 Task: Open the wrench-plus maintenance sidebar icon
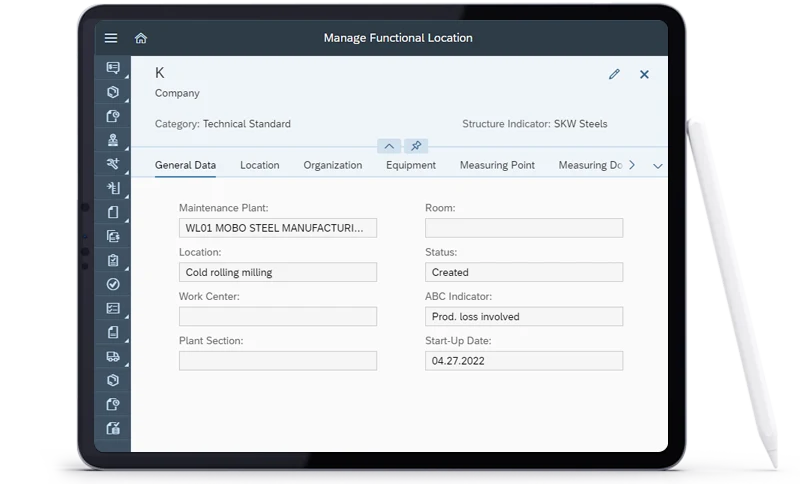113,164
